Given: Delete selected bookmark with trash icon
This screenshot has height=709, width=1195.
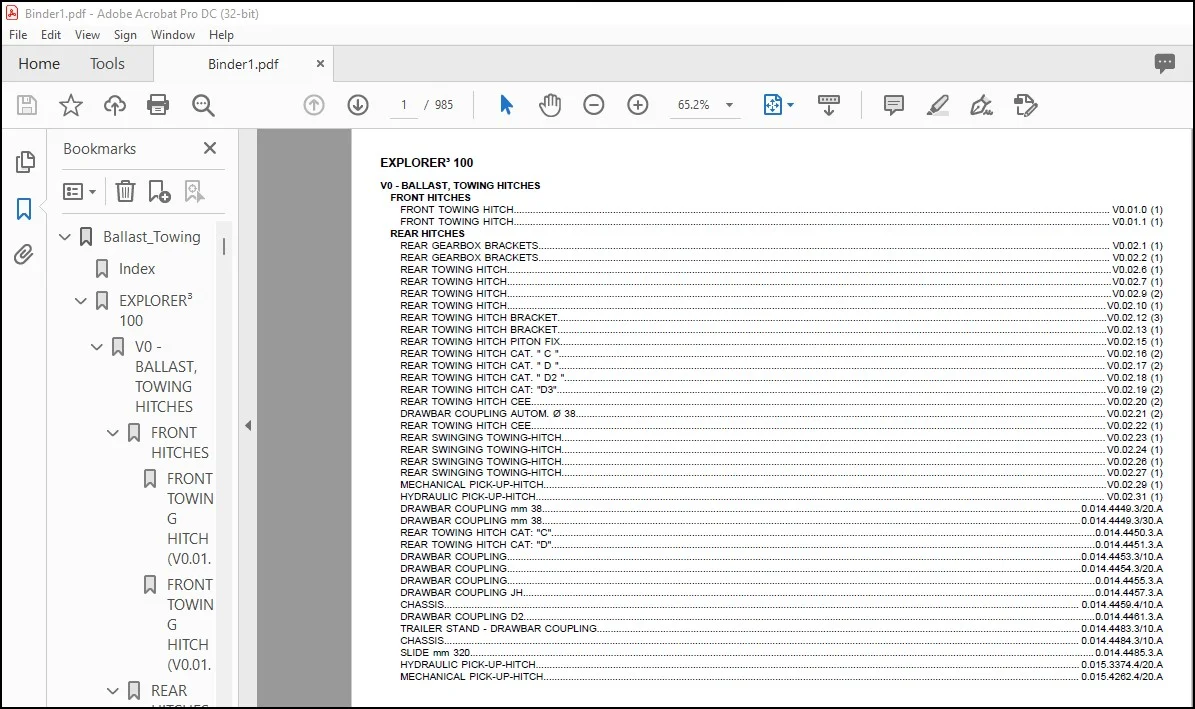Looking at the screenshot, I should 125,191.
